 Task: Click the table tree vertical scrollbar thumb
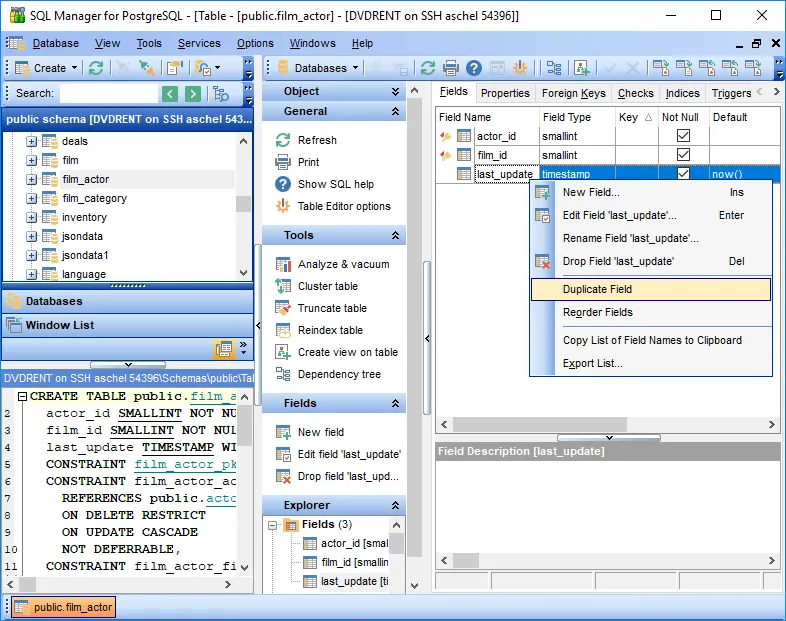click(244, 203)
